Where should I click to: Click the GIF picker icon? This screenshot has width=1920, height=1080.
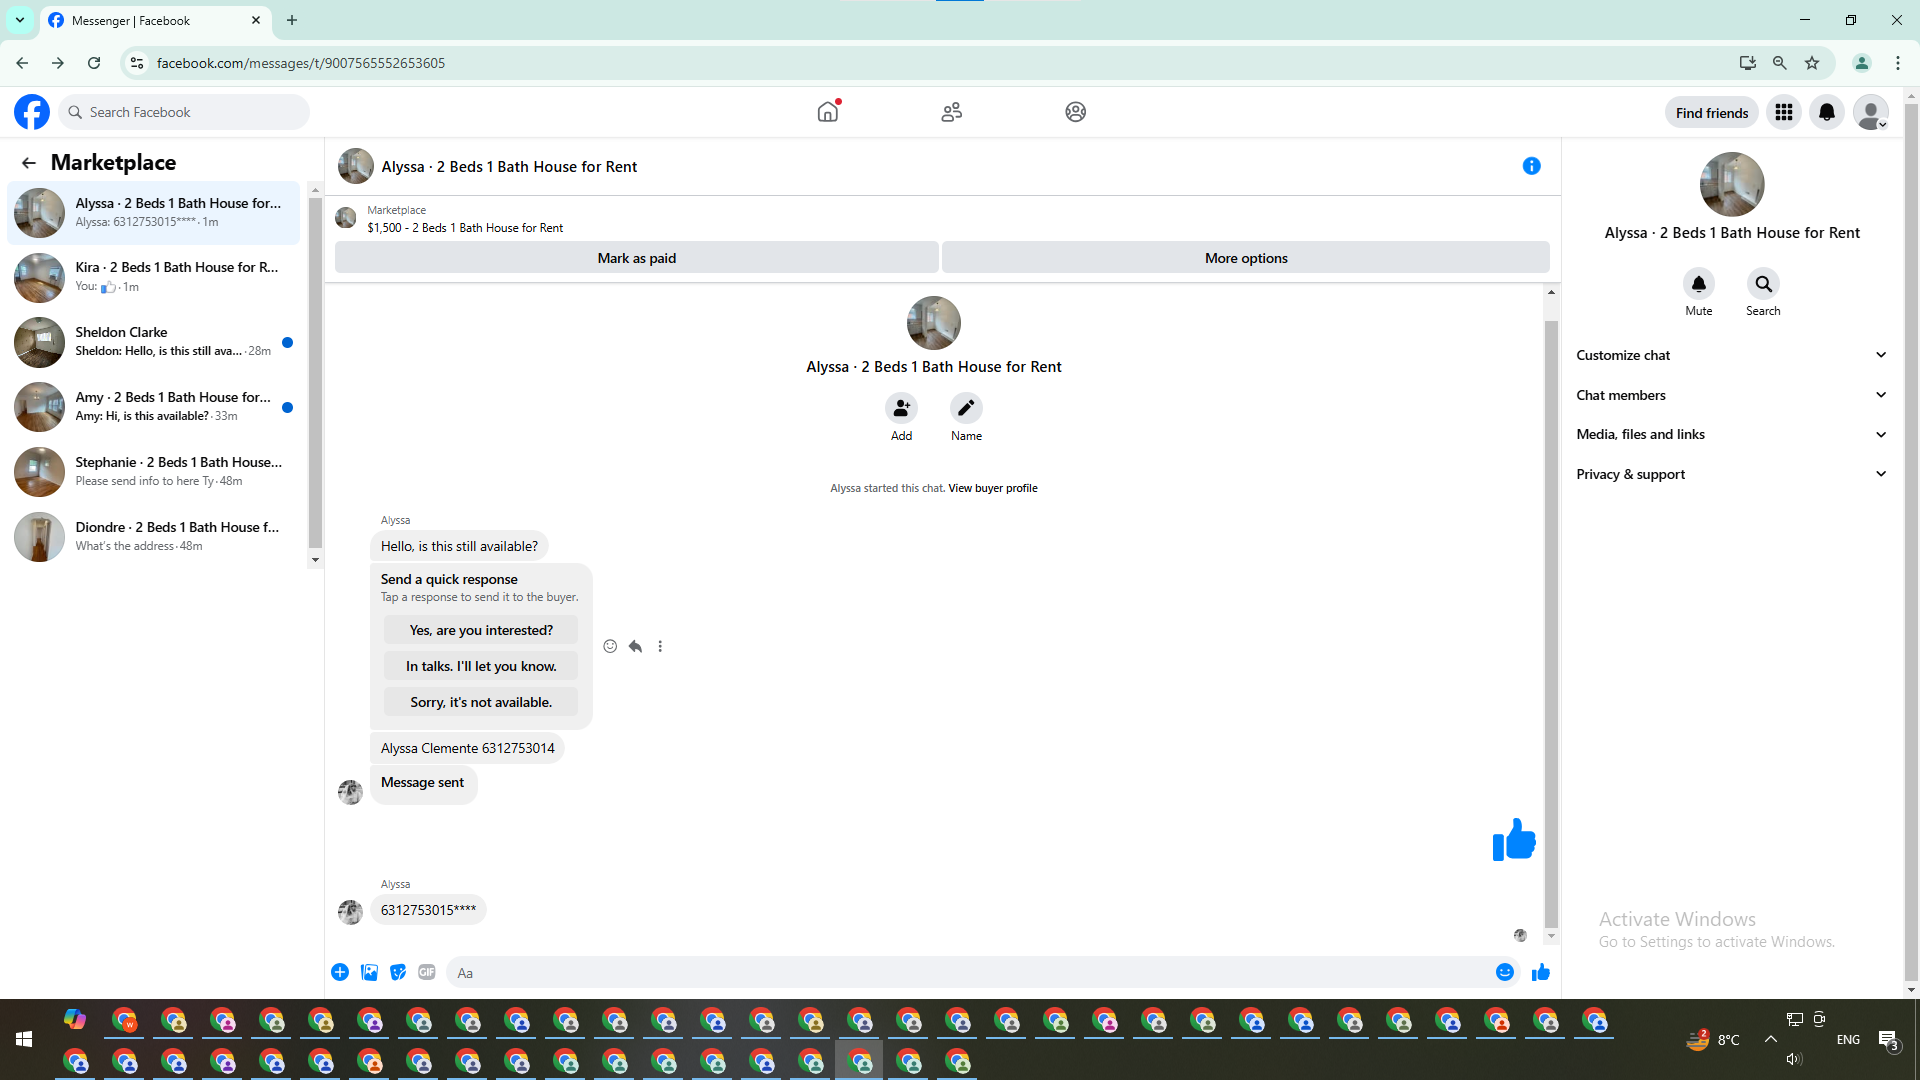click(427, 972)
